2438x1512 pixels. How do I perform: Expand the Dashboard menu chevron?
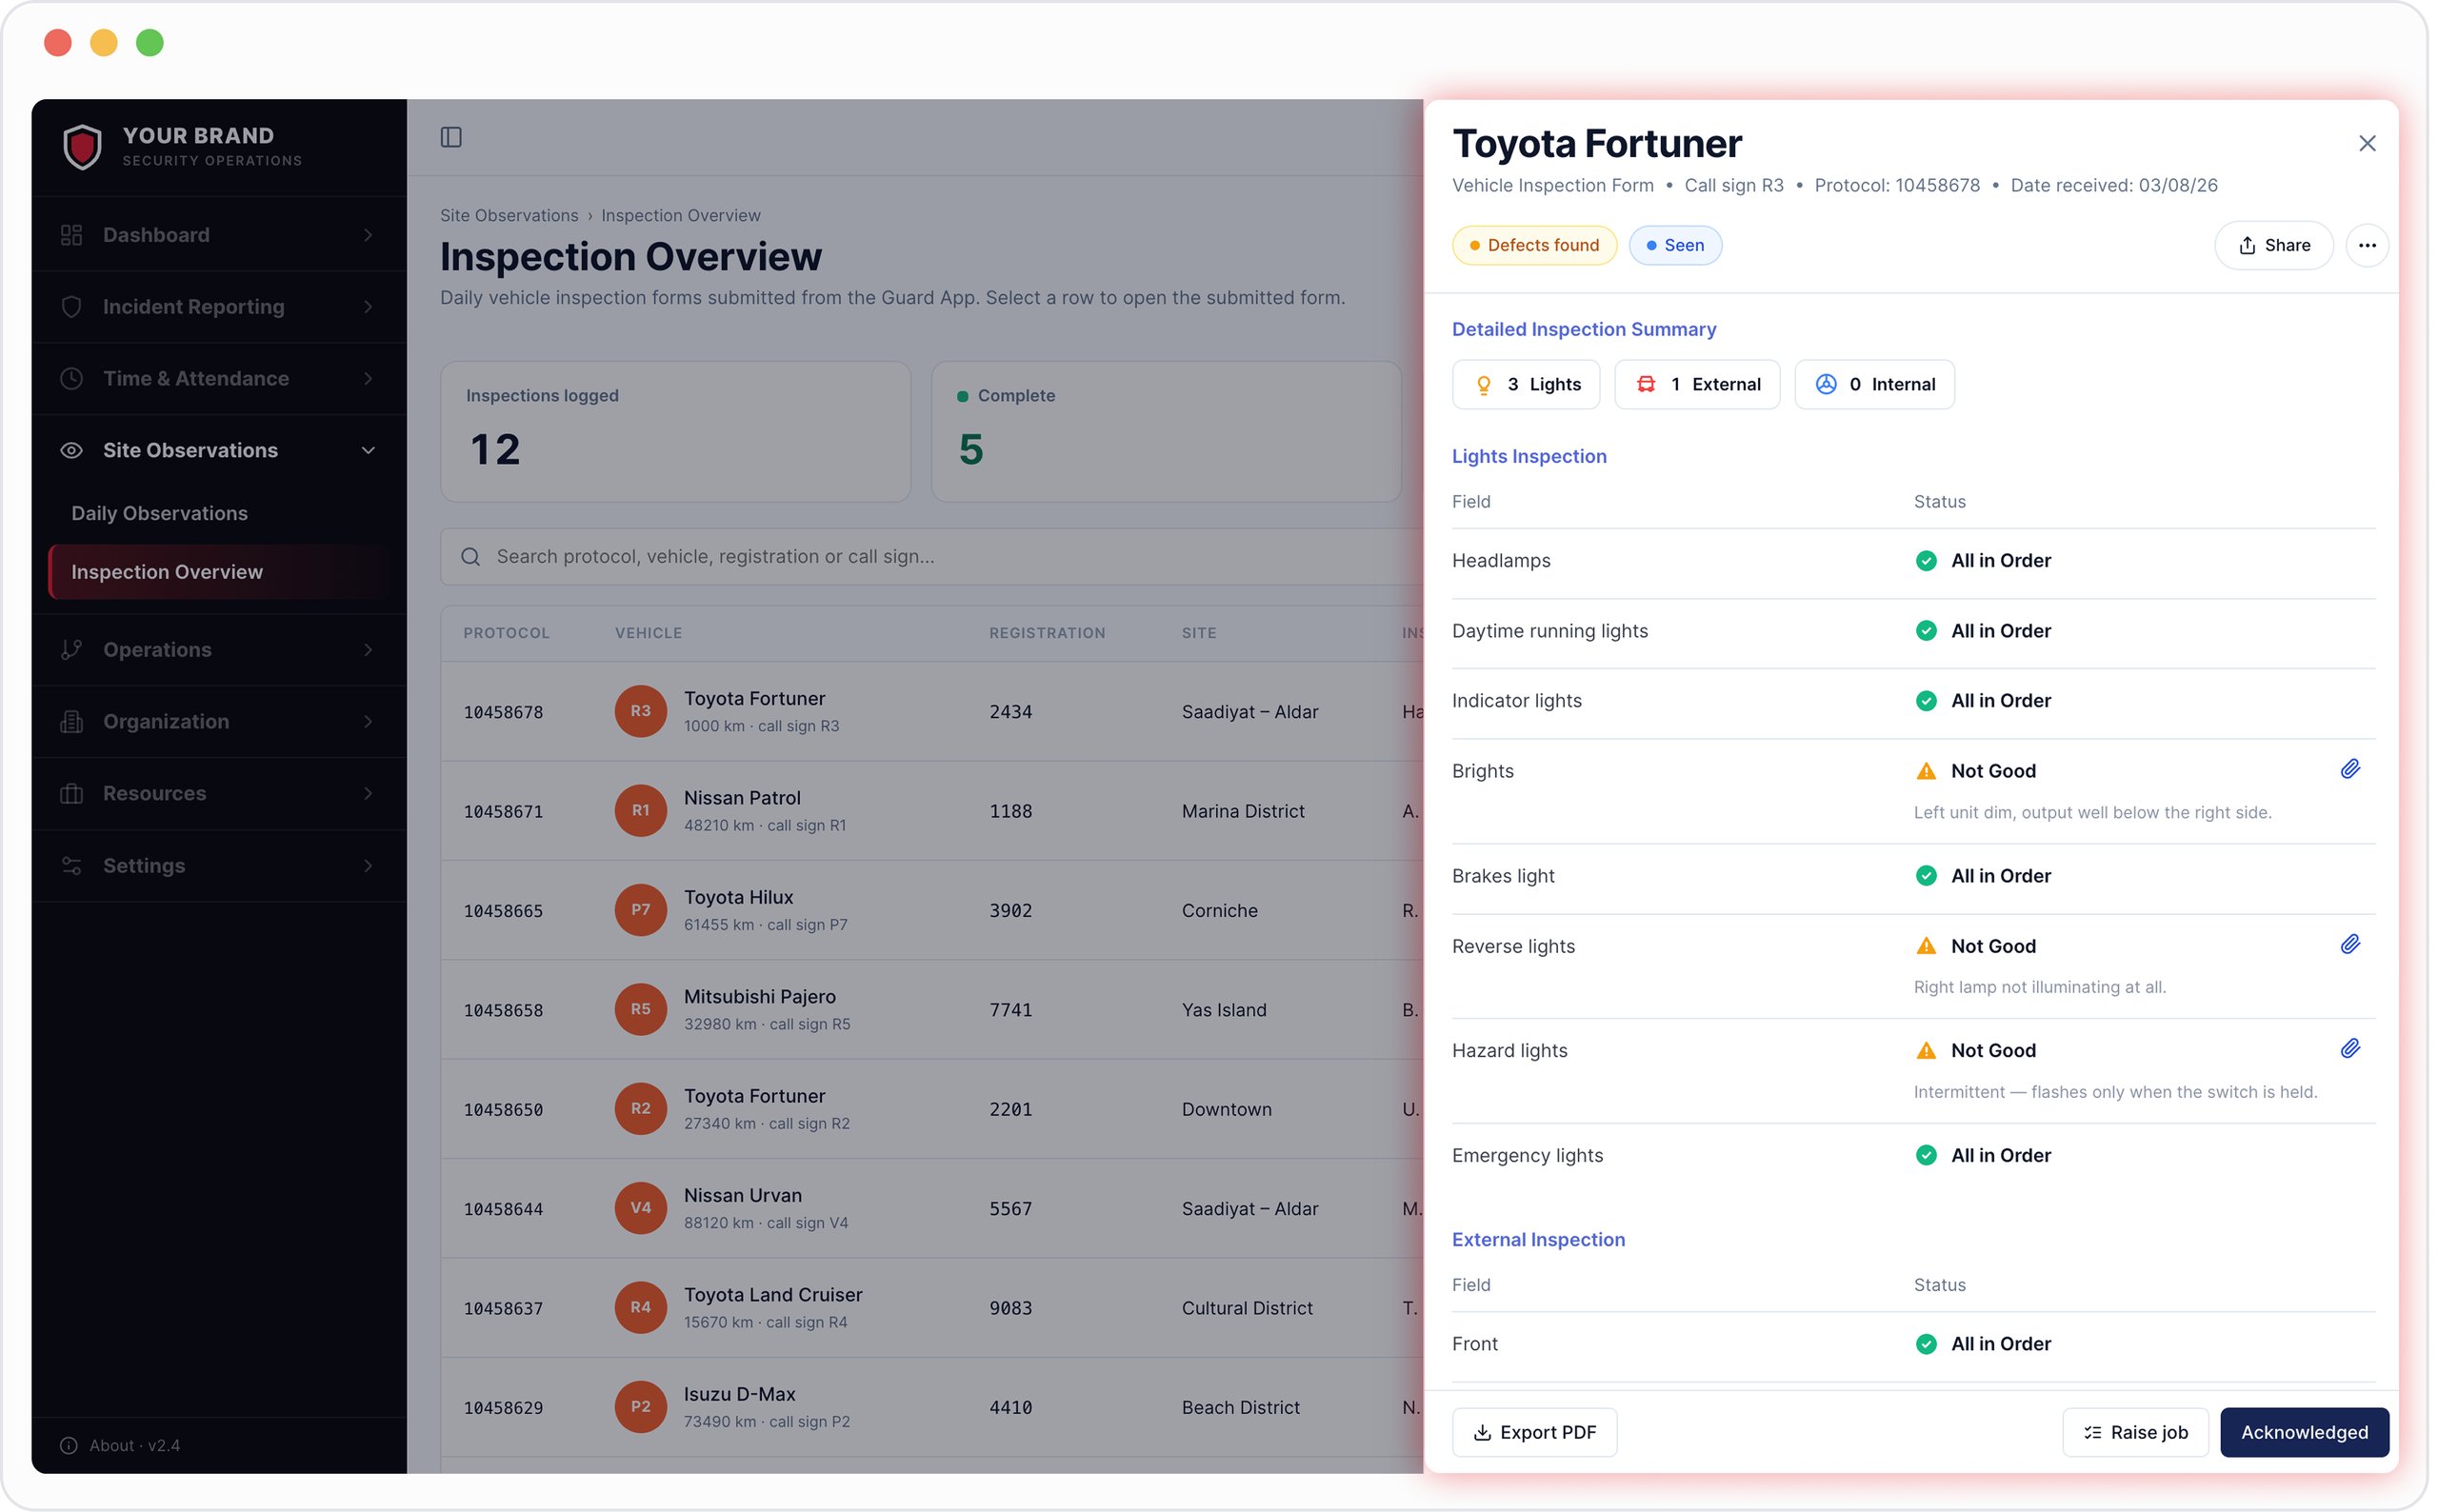point(368,235)
